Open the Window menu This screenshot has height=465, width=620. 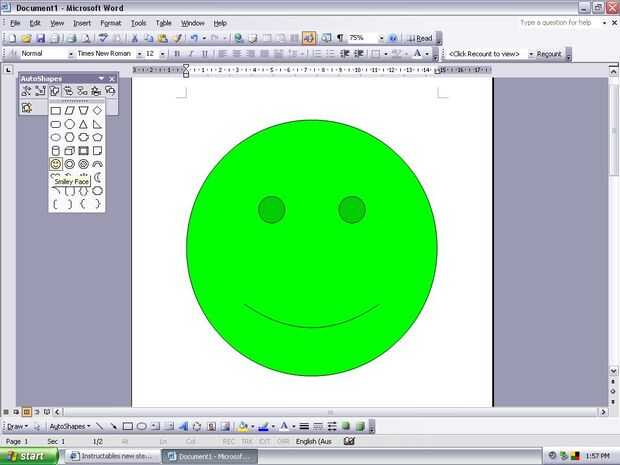193,23
